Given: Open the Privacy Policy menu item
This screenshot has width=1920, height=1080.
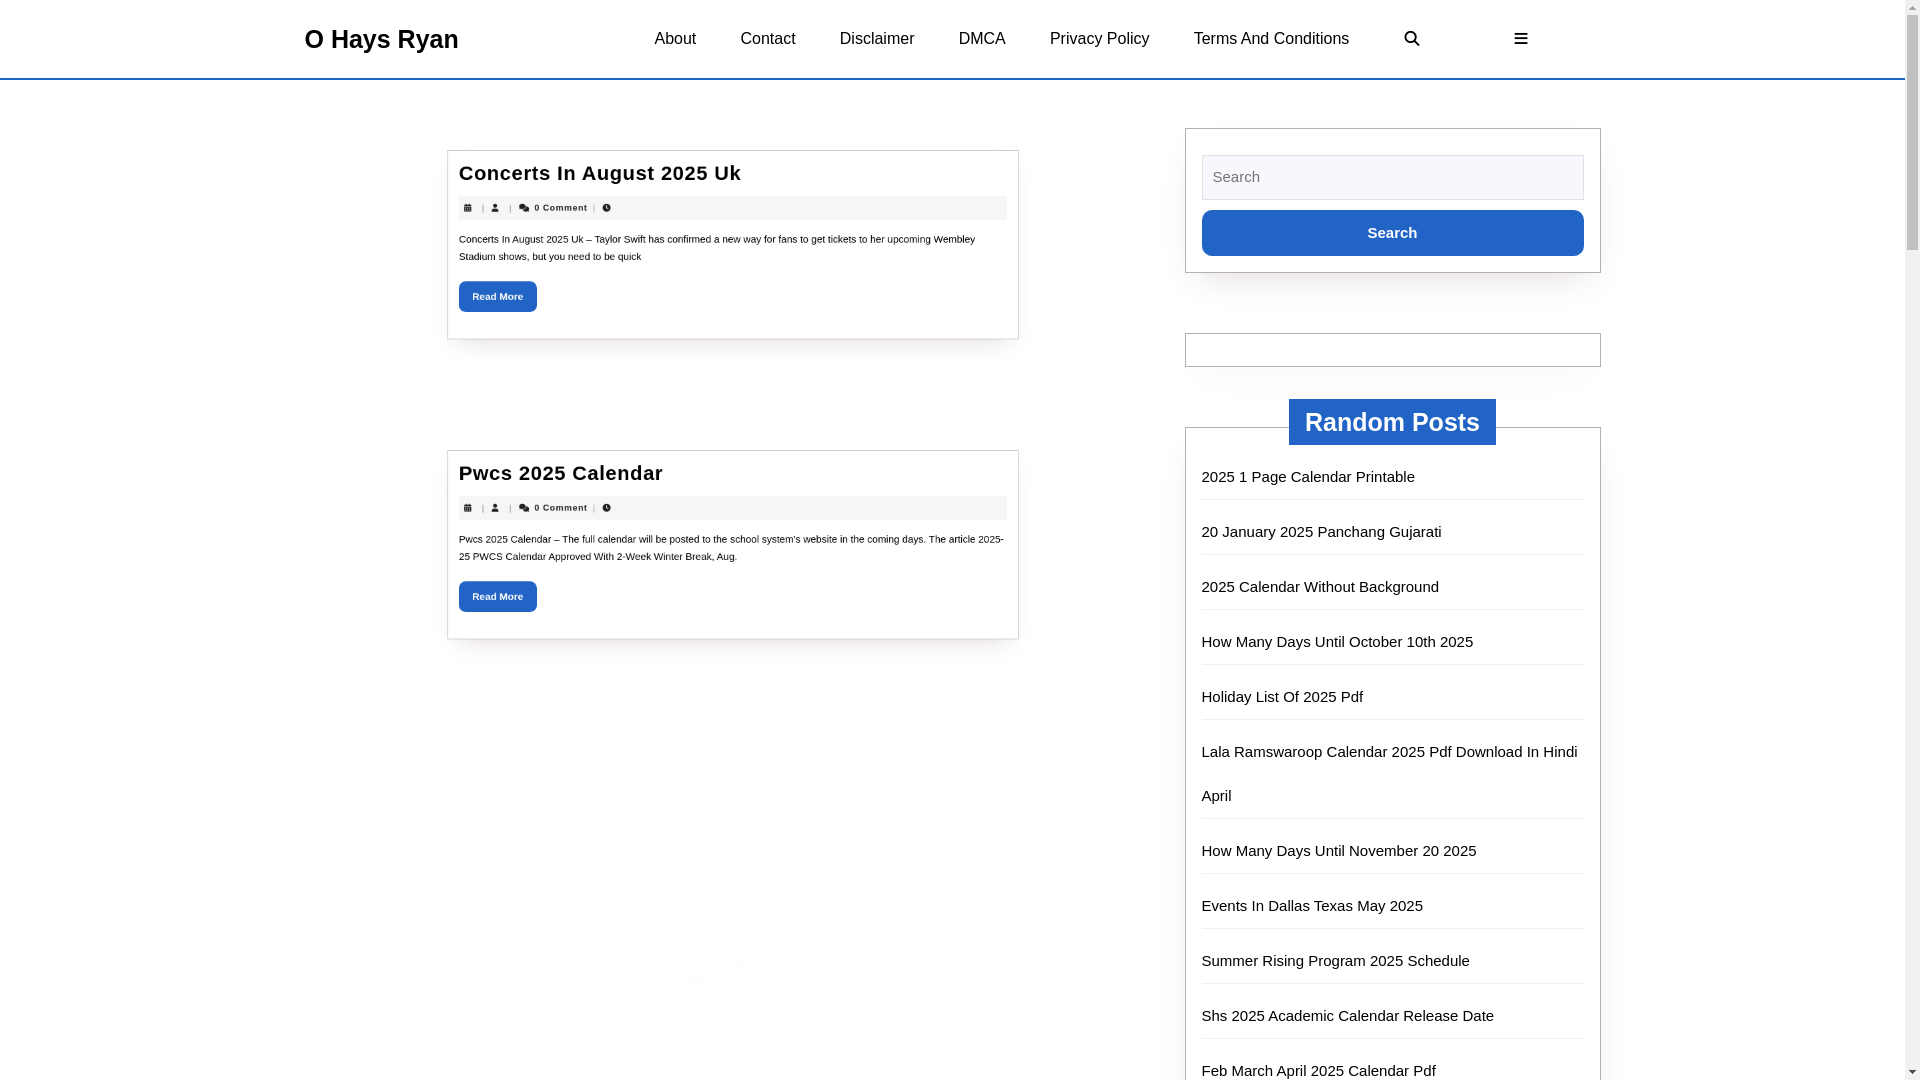Looking at the screenshot, I should click(1099, 39).
